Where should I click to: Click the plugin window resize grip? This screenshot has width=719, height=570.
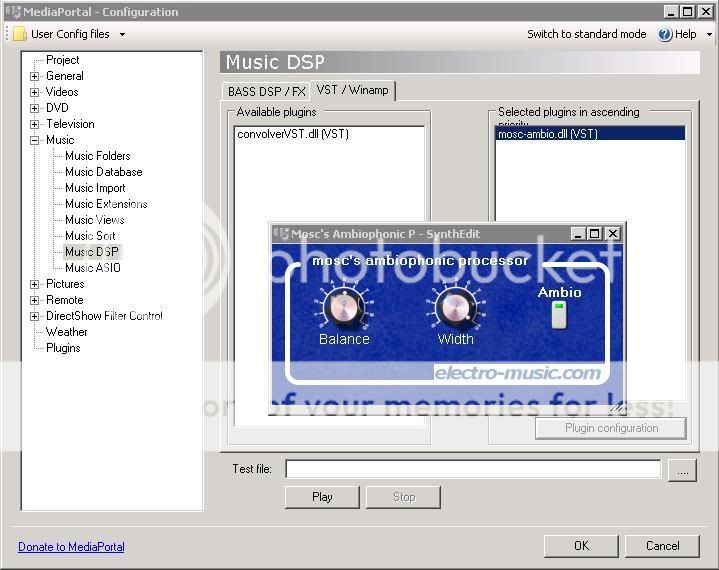coord(616,408)
